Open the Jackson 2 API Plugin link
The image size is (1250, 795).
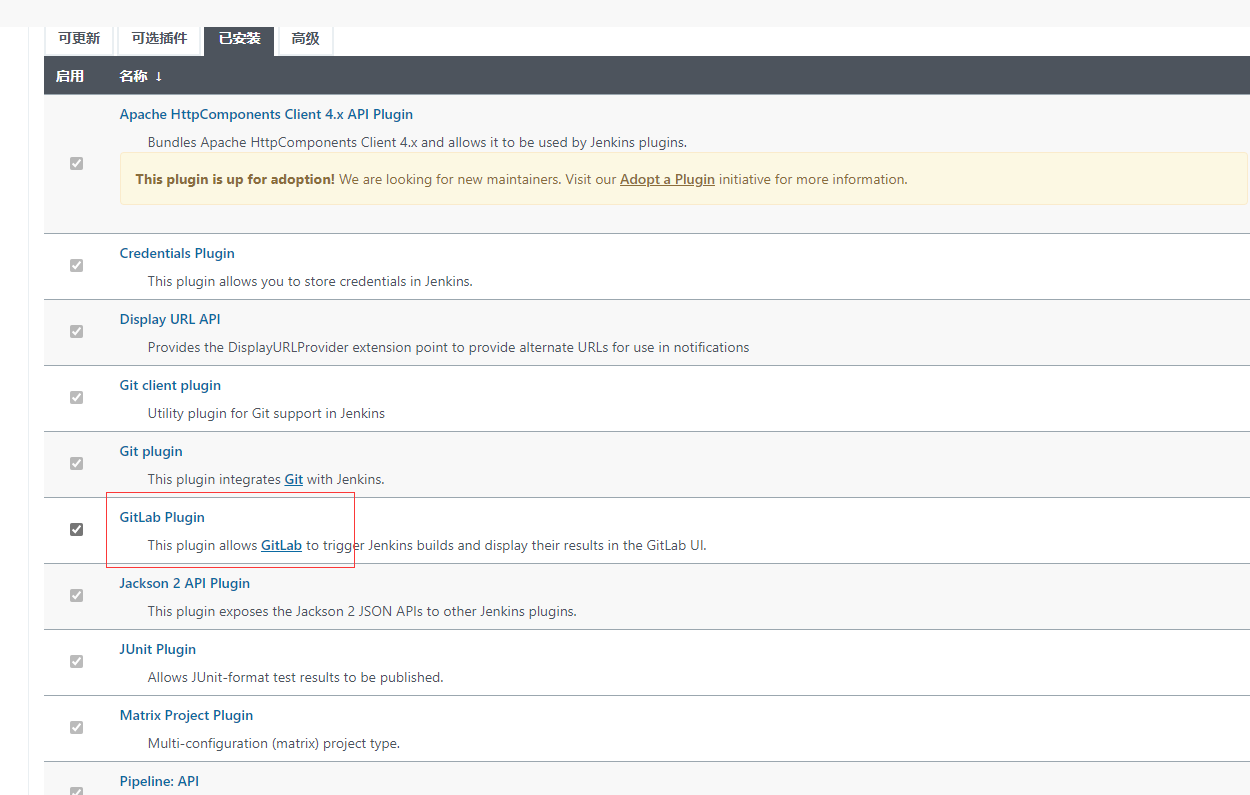tap(185, 583)
